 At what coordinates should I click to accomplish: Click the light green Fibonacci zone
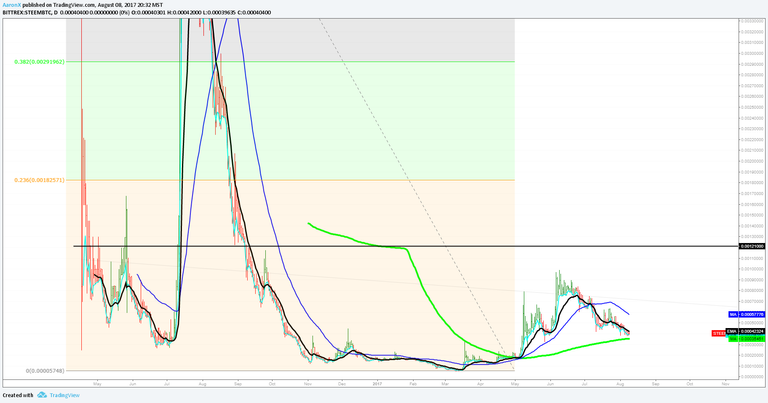pyautogui.click(x=290, y=120)
